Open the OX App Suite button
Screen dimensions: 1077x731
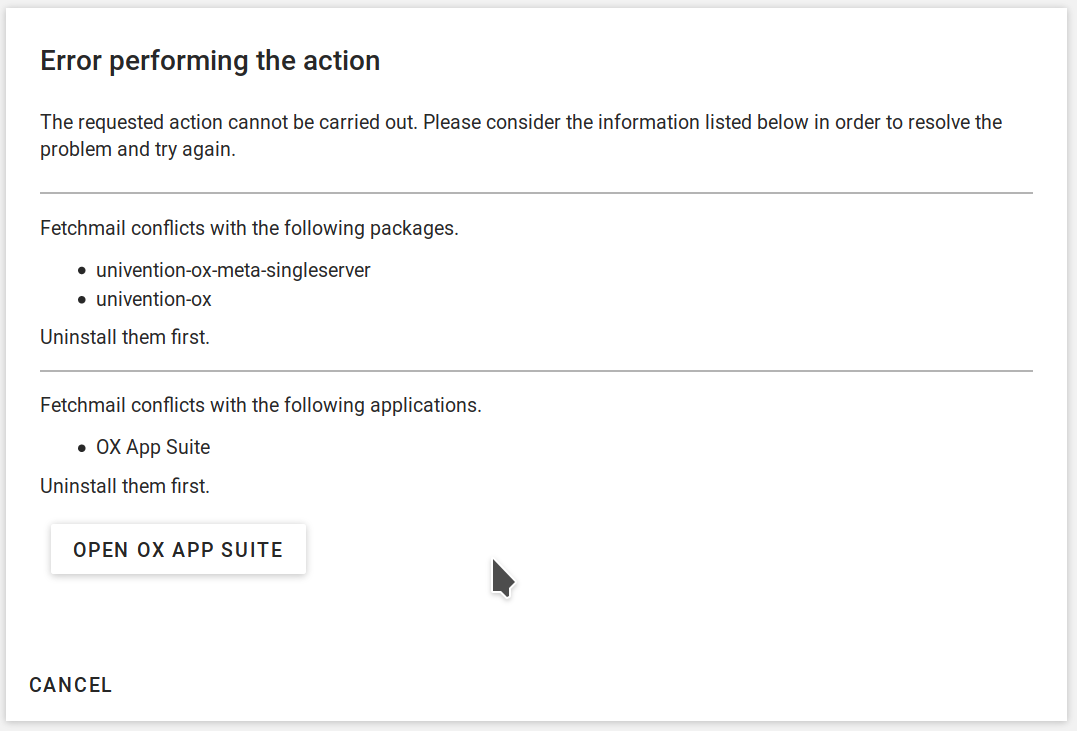point(178,549)
